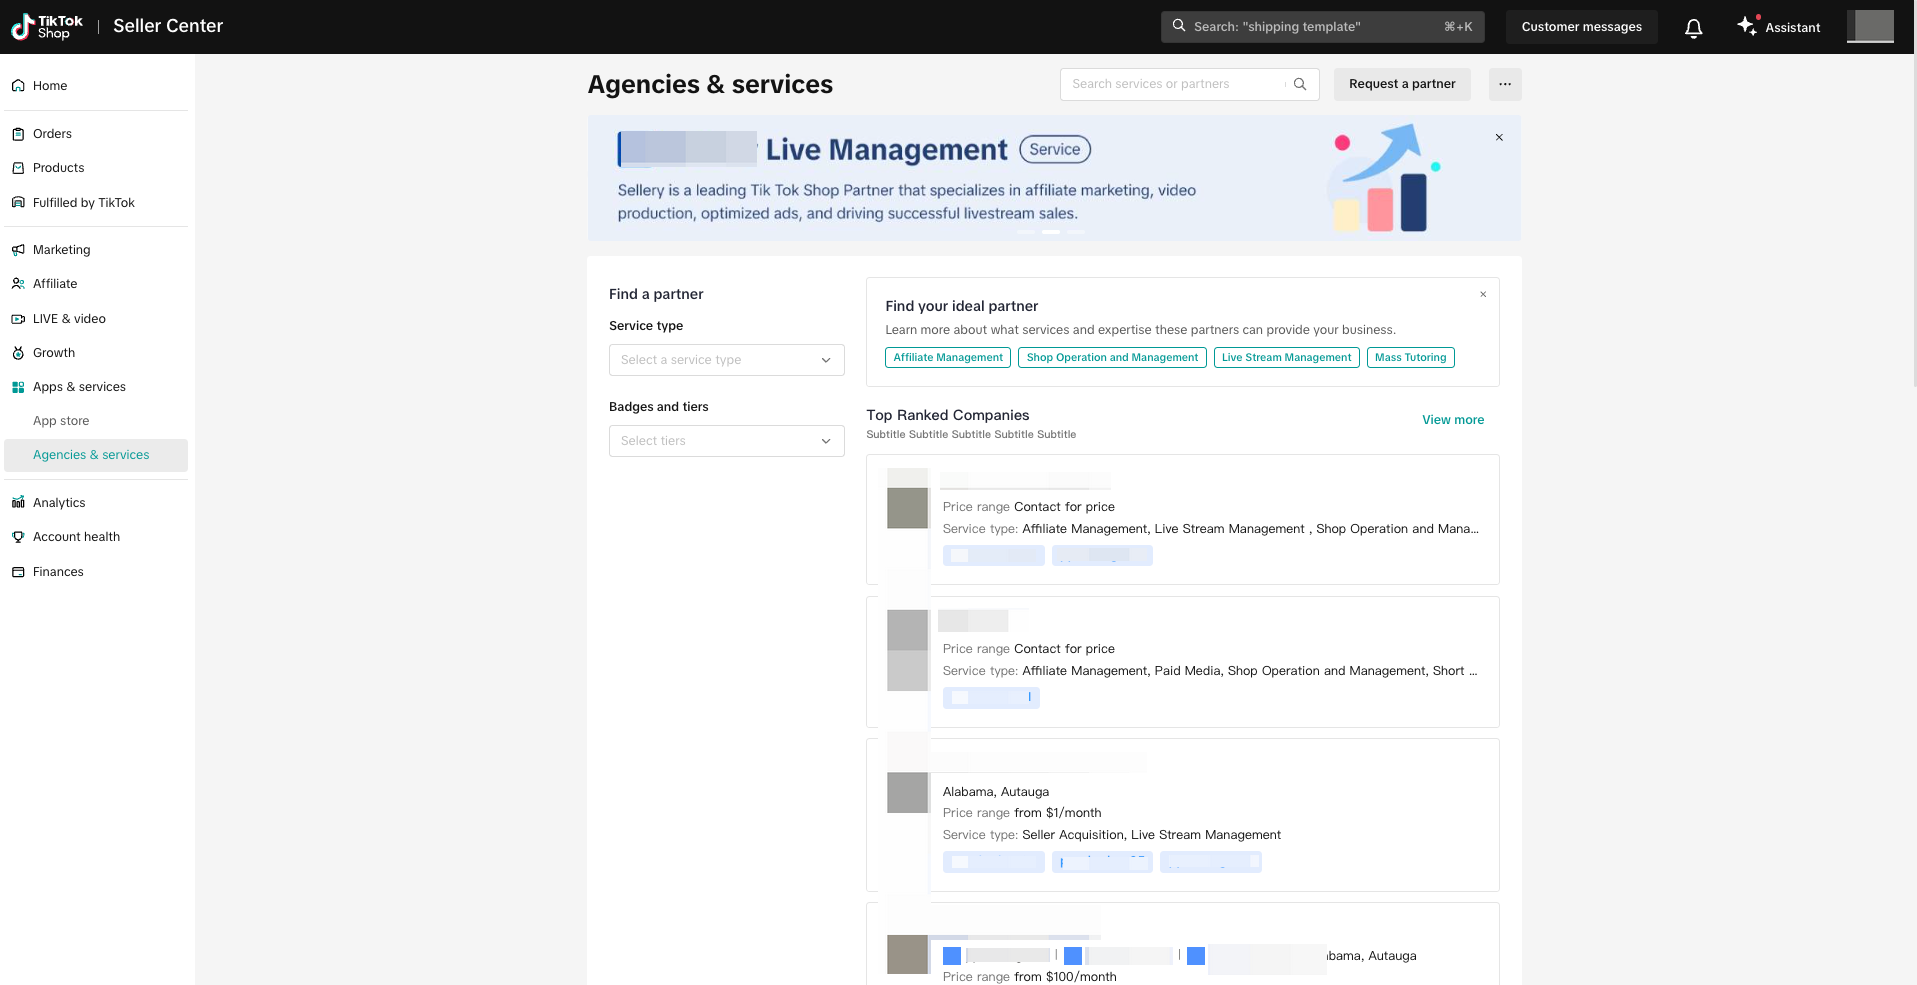Viewport: 1917px width, 985px height.
Task: Collapse the Apps & services sidebar section
Action: click(79, 387)
